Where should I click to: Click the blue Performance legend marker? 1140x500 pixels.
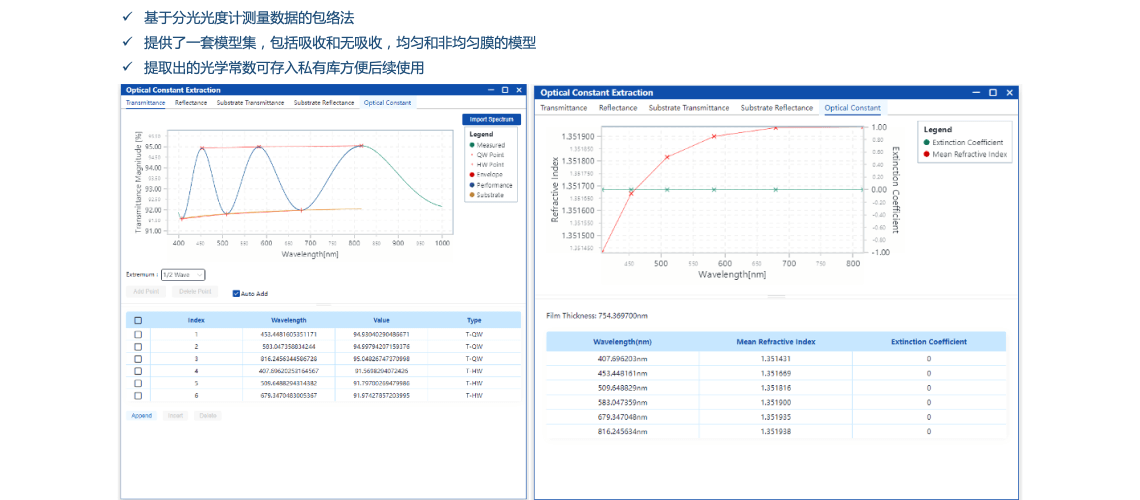(x=471, y=186)
